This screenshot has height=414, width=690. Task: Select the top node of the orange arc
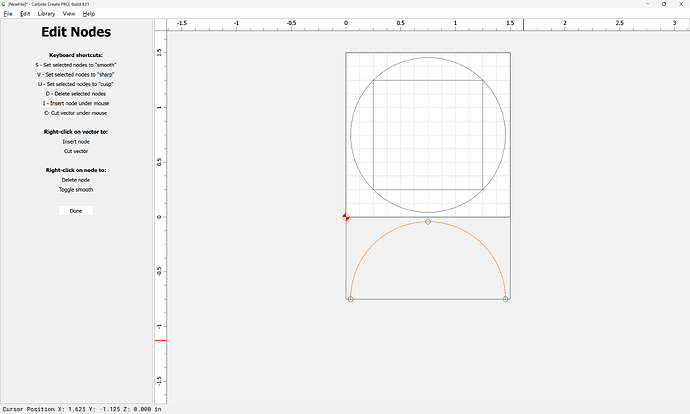tap(428, 222)
